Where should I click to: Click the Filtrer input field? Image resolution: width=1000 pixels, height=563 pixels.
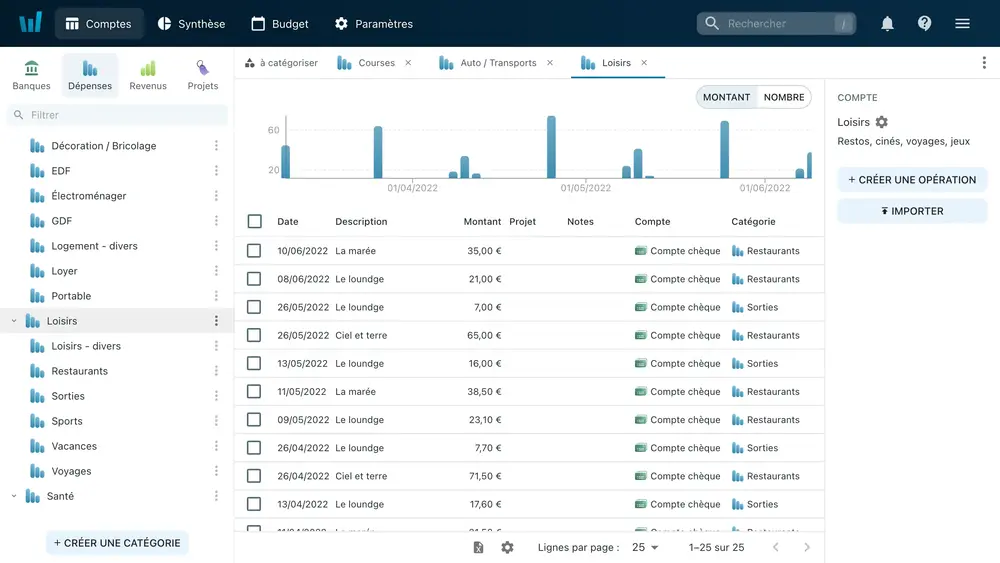point(120,115)
